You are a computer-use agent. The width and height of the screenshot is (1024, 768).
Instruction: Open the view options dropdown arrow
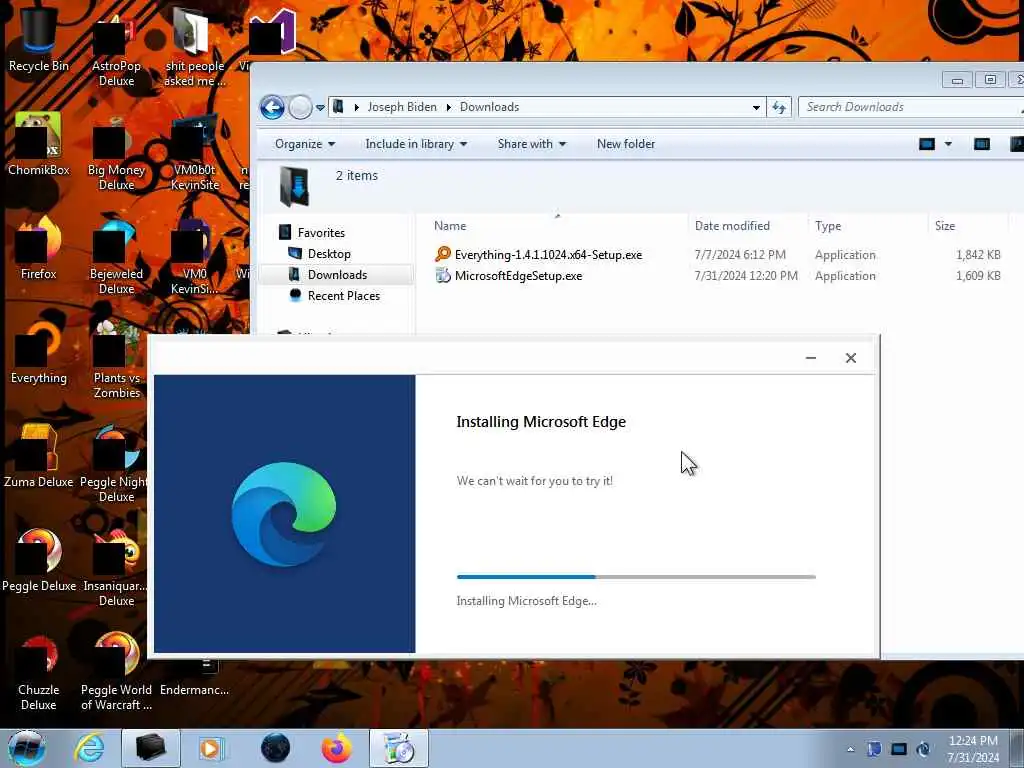pyautogui.click(x=948, y=144)
